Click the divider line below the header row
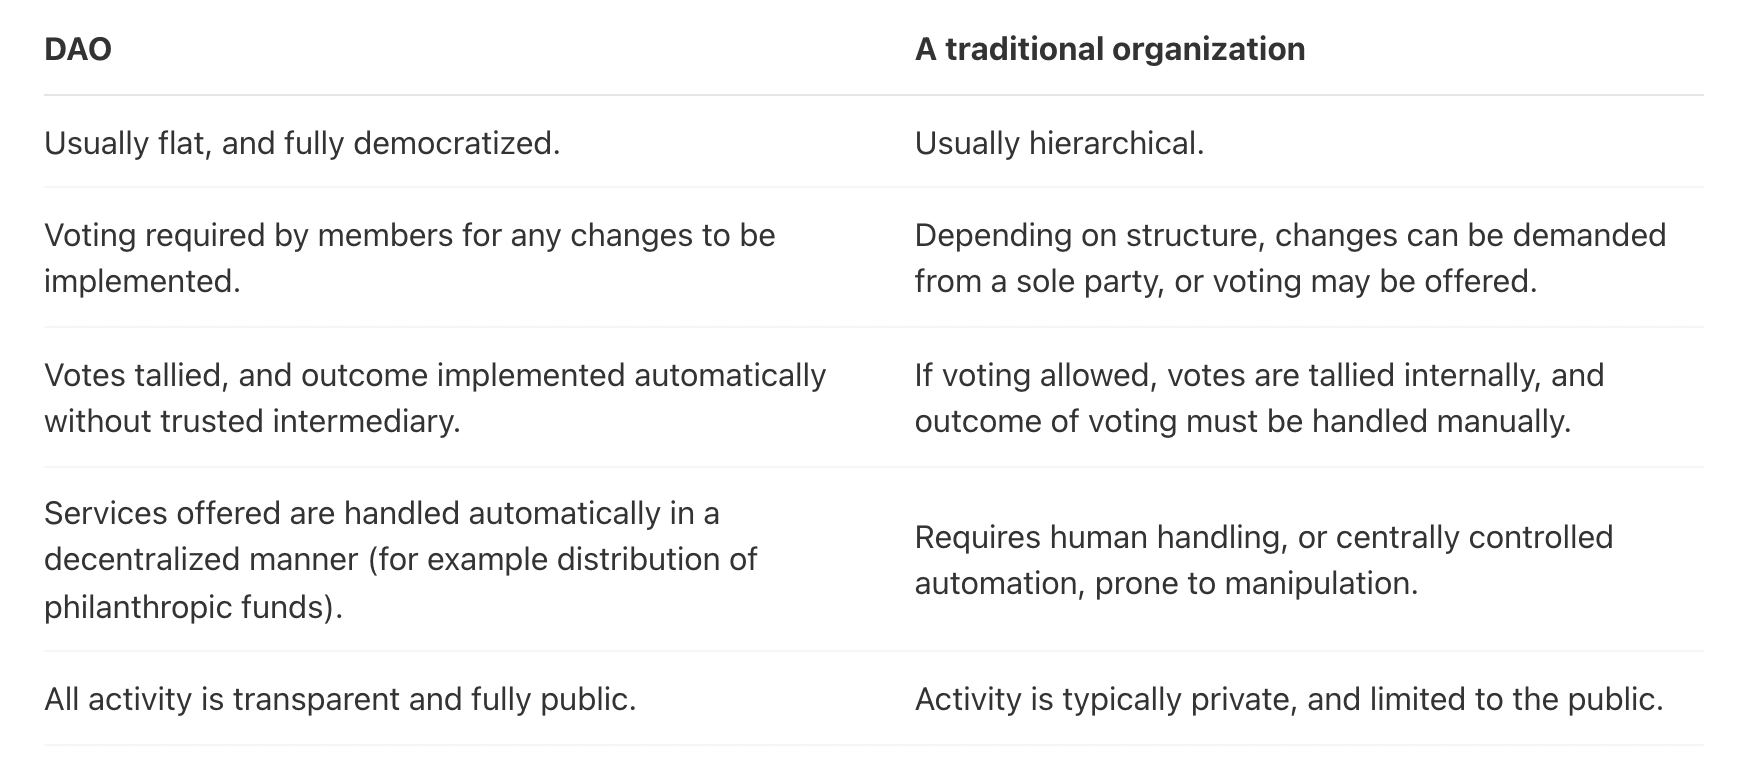1740x784 pixels. [x=874, y=95]
